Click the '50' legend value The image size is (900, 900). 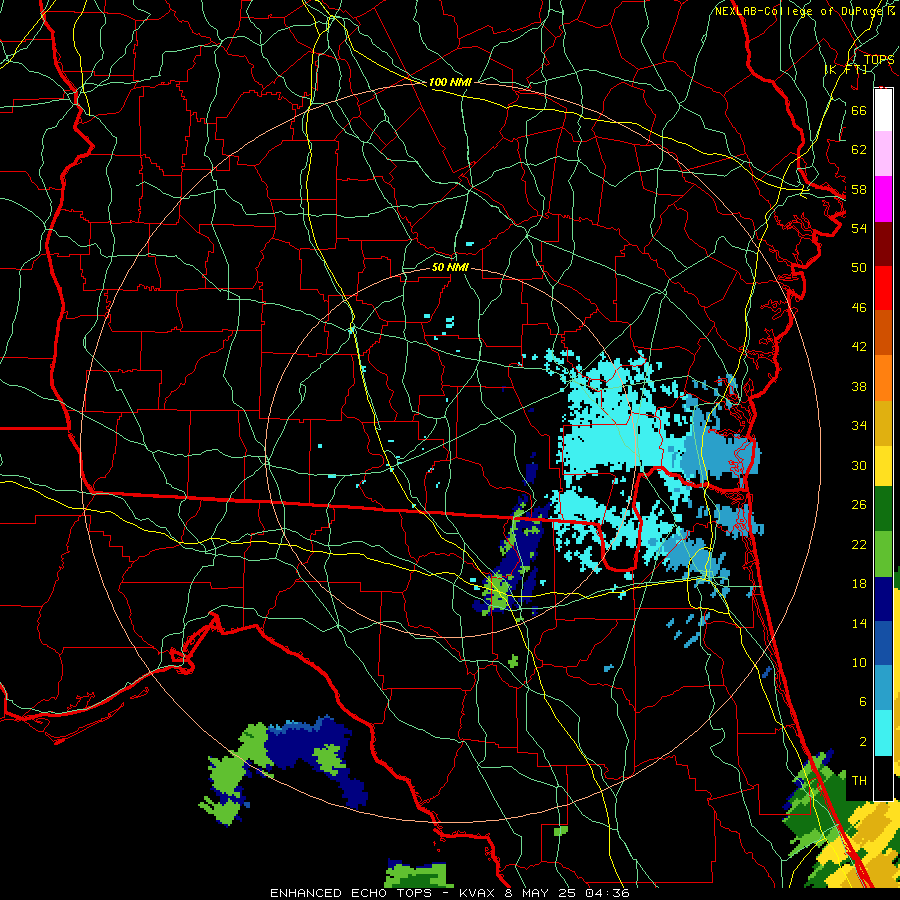click(859, 267)
